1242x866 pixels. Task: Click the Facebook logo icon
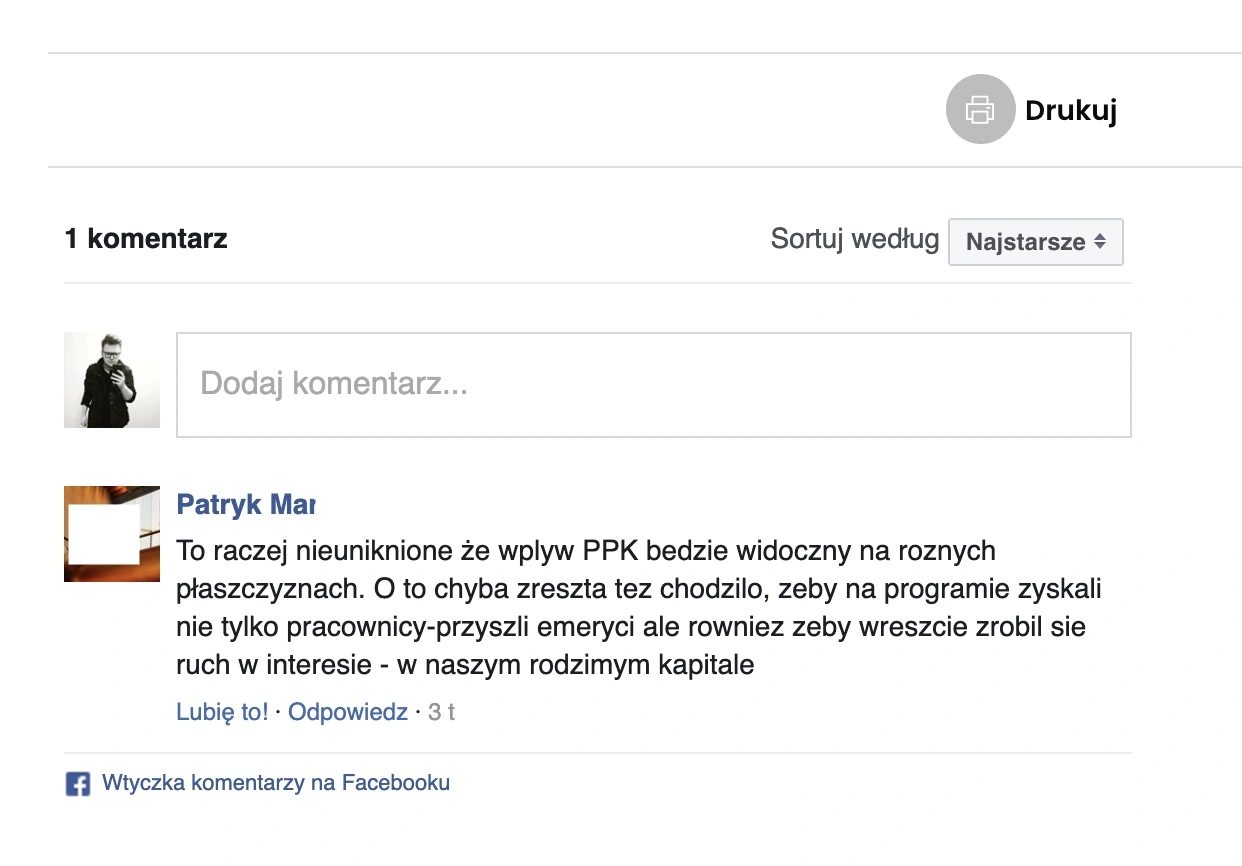point(78,784)
